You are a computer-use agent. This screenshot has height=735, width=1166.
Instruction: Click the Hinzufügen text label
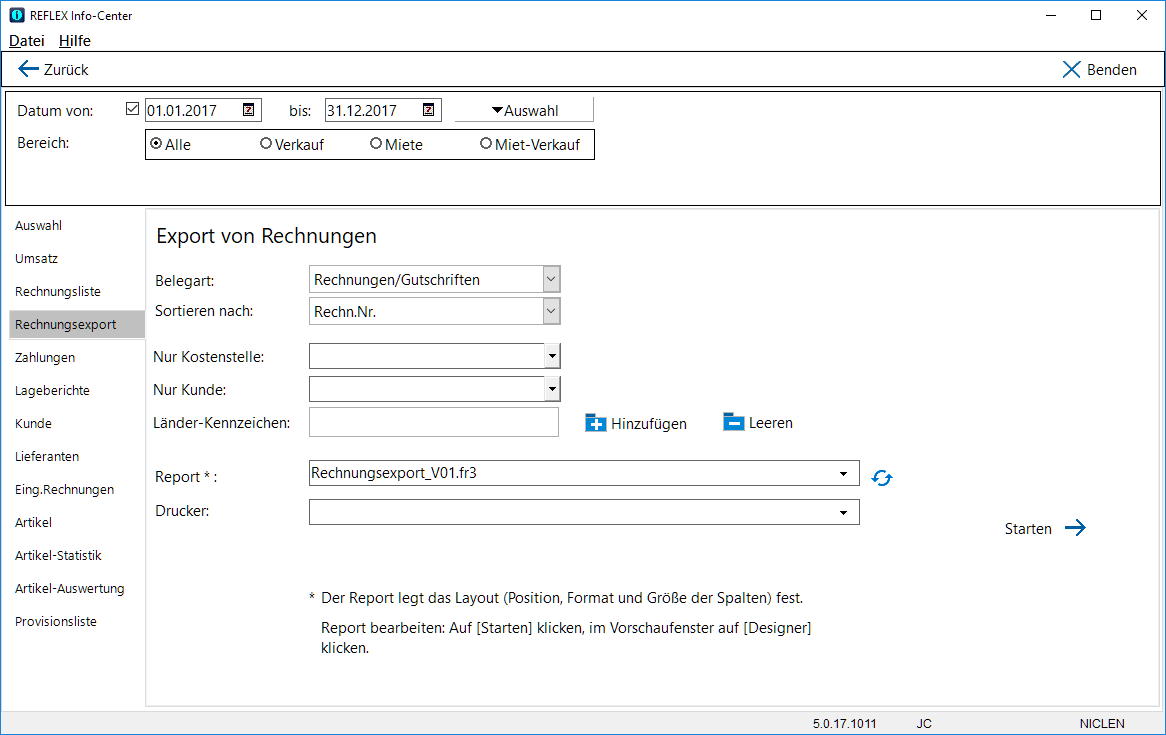tap(649, 424)
